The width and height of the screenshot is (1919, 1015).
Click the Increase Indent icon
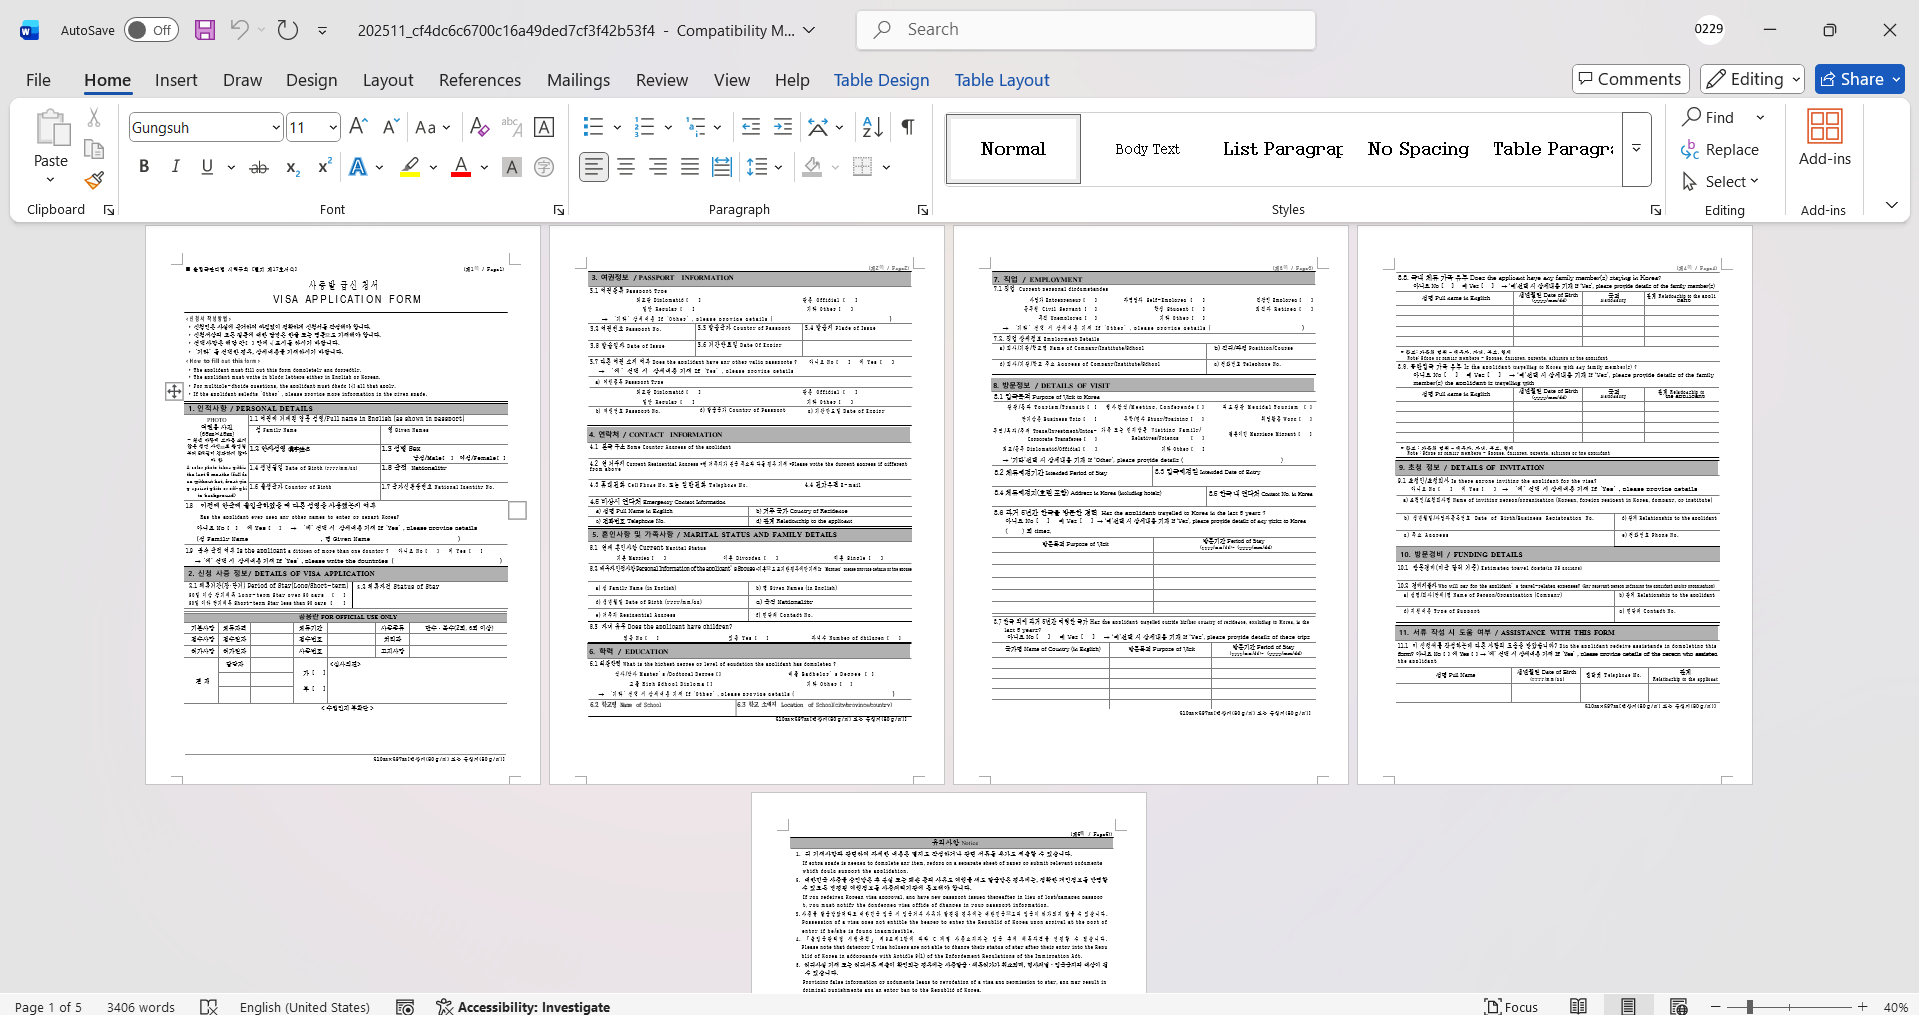(x=783, y=127)
